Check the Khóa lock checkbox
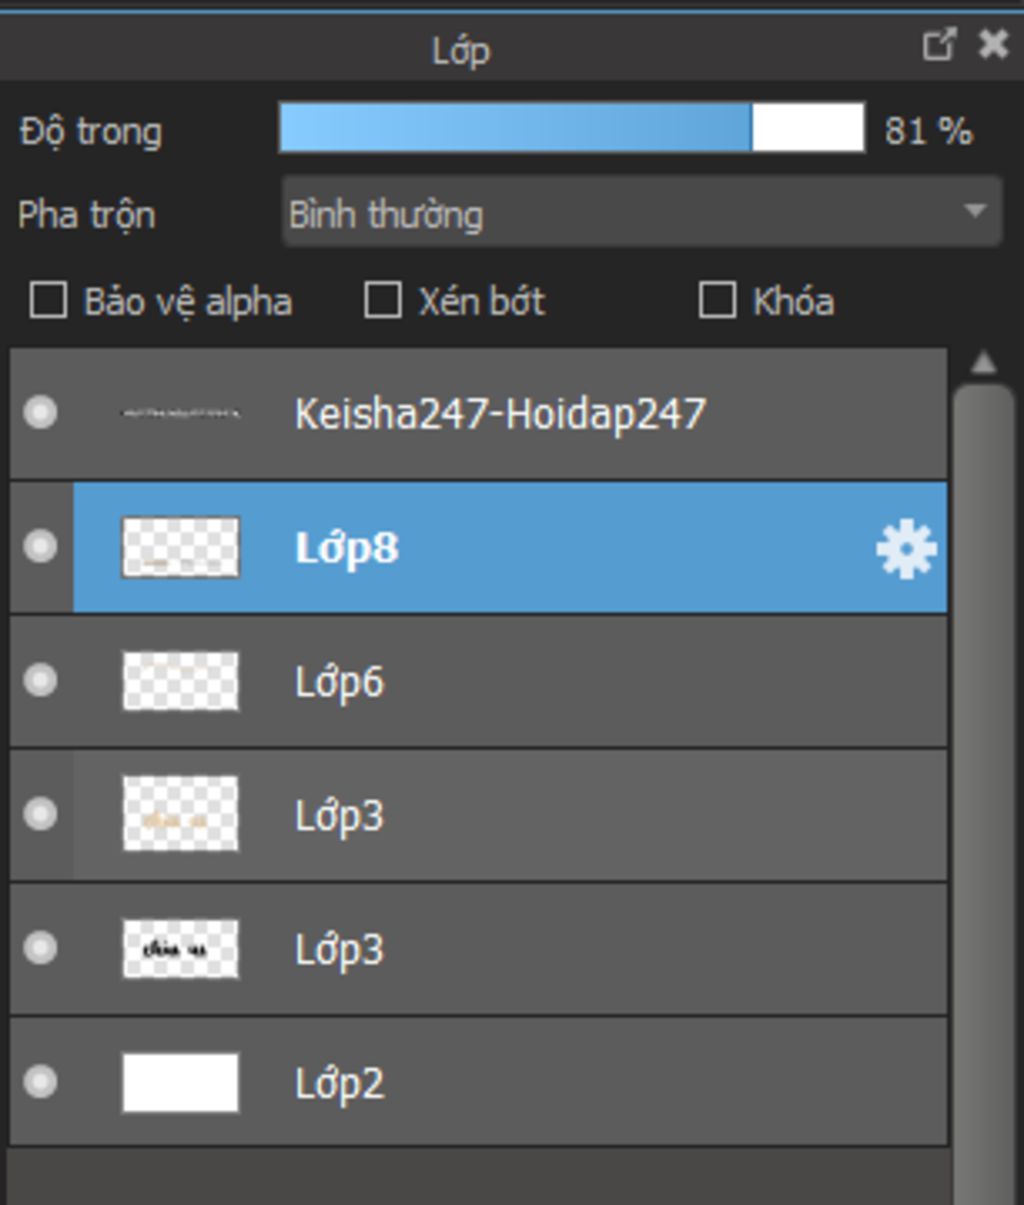Viewport: 1024px width, 1205px height. [717, 300]
